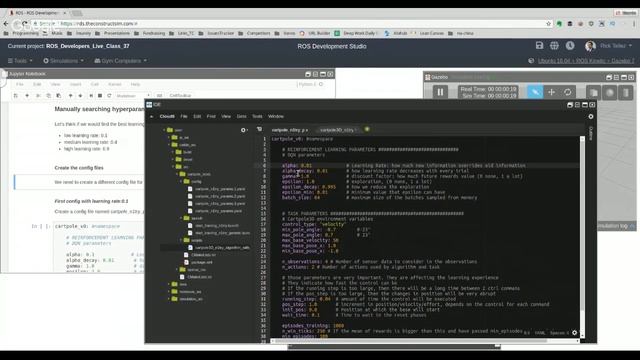Open the Rick Tellez user menu
Screen dimensions: 640x360
coord(608,46)
